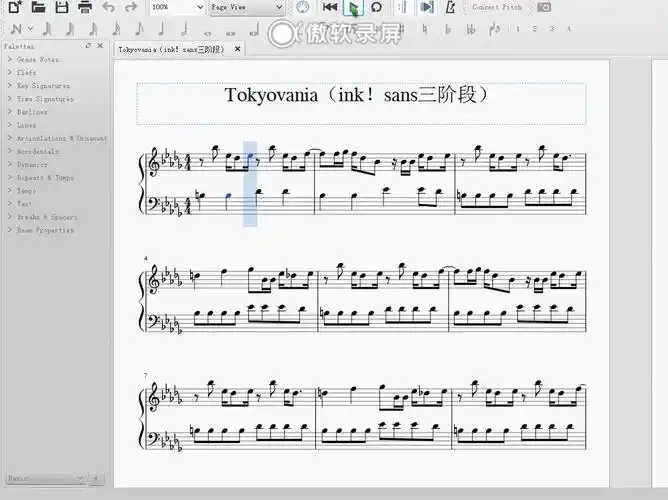Click the play button to start playback
Image resolution: width=668 pixels, height=500 pixels.
pyautogui.click(x=353, y=8)
